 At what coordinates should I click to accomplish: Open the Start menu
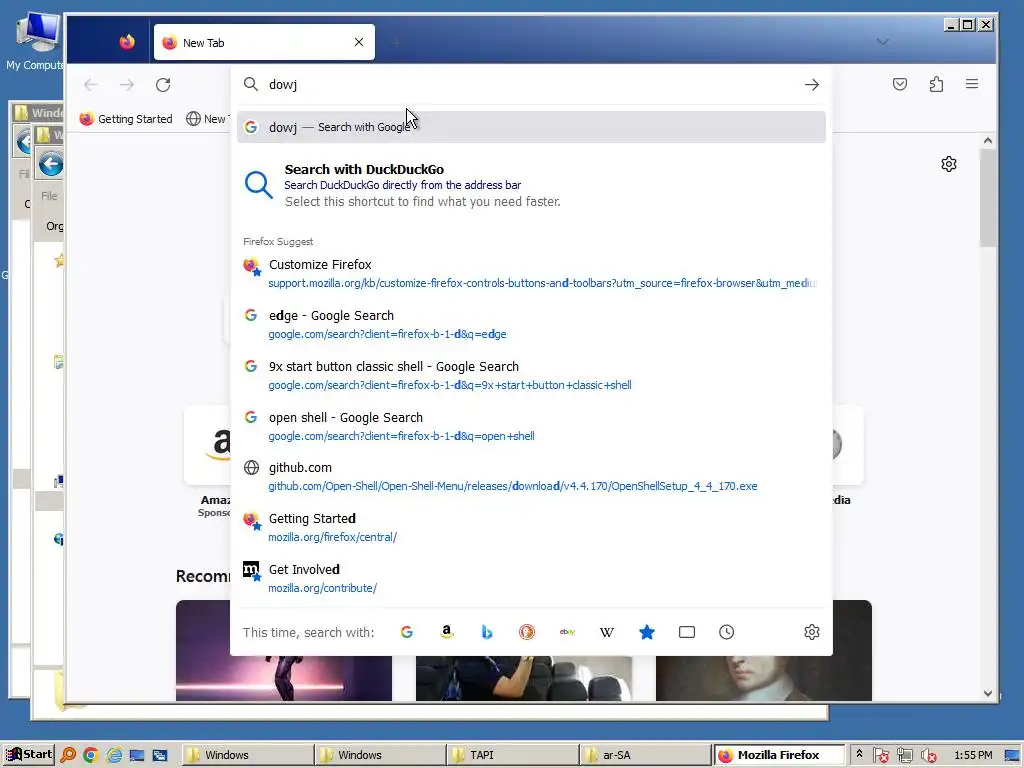click(x=29, y=755)
